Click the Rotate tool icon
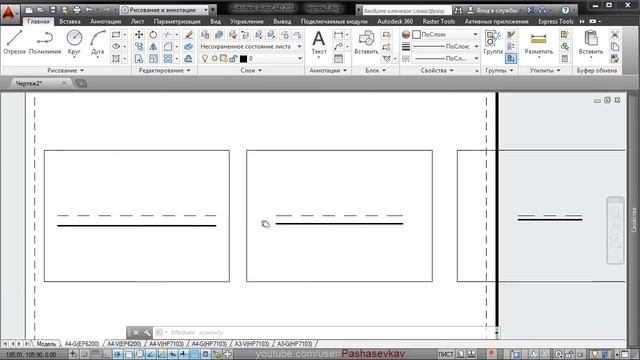The height and width of the screenshot is (360, 640). [153, 35]
